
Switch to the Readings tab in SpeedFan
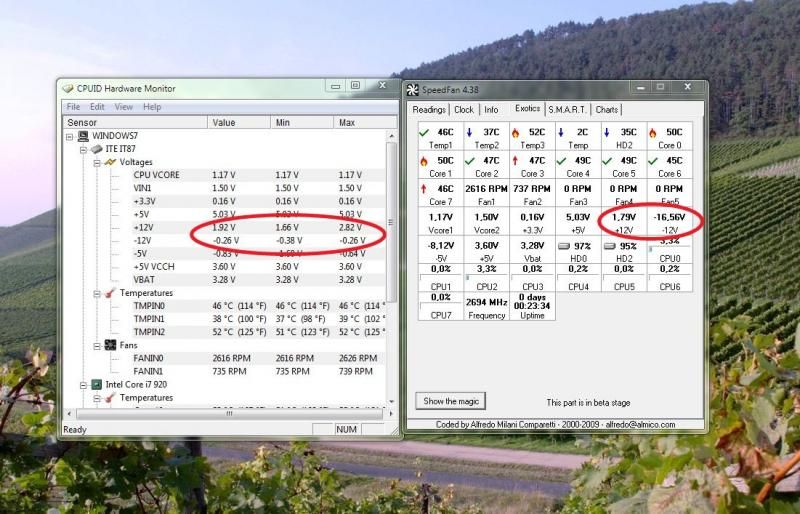pyautogui.click(x=429, y=110)
